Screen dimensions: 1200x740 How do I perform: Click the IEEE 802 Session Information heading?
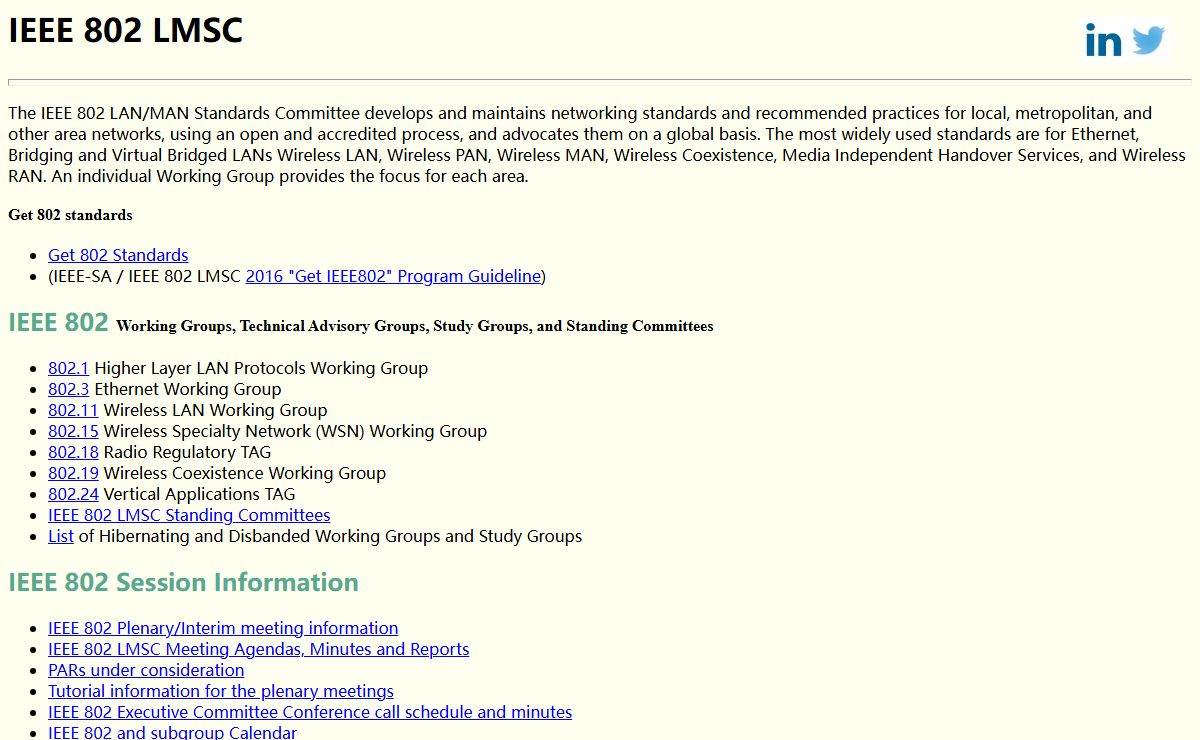(x=183, y=582)
